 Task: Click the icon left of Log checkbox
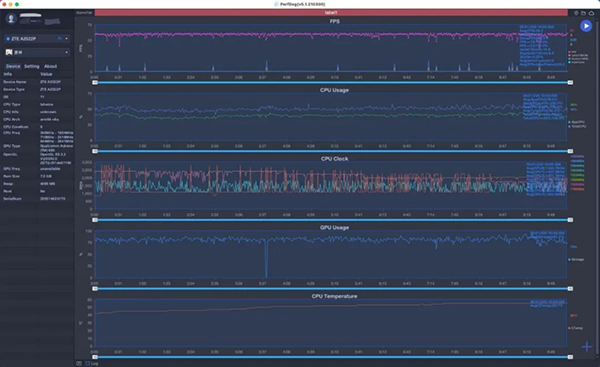pos(78,363)
